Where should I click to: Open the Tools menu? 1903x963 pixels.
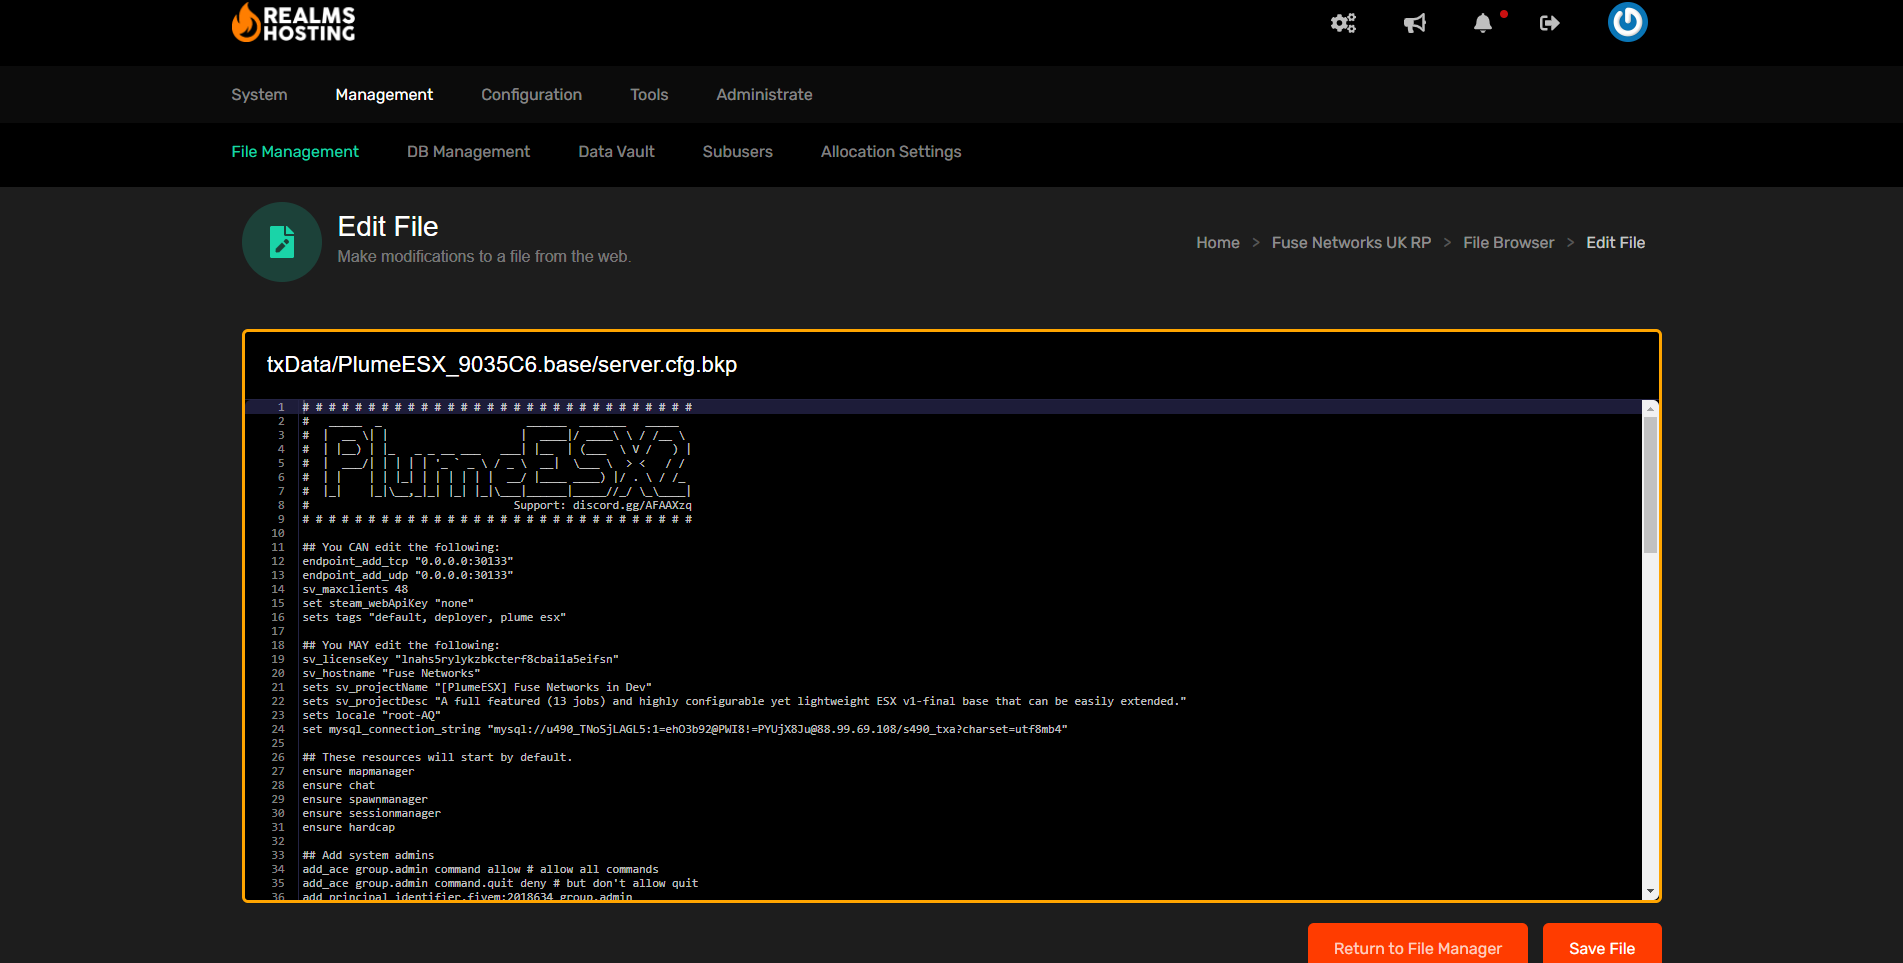(x=649, y=95)
